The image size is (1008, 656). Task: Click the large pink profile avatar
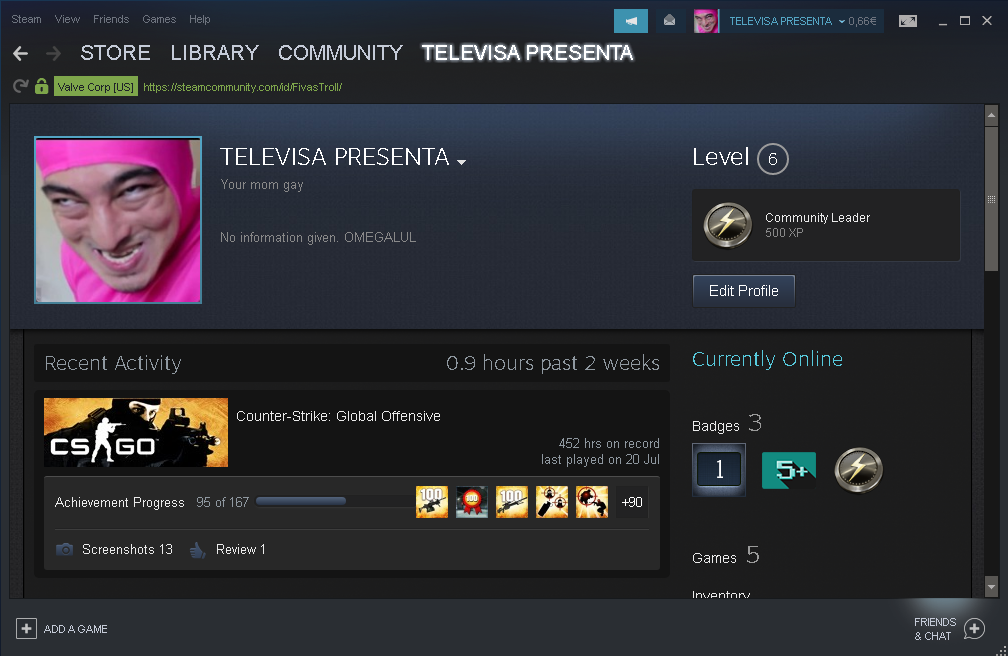[118, 220]
